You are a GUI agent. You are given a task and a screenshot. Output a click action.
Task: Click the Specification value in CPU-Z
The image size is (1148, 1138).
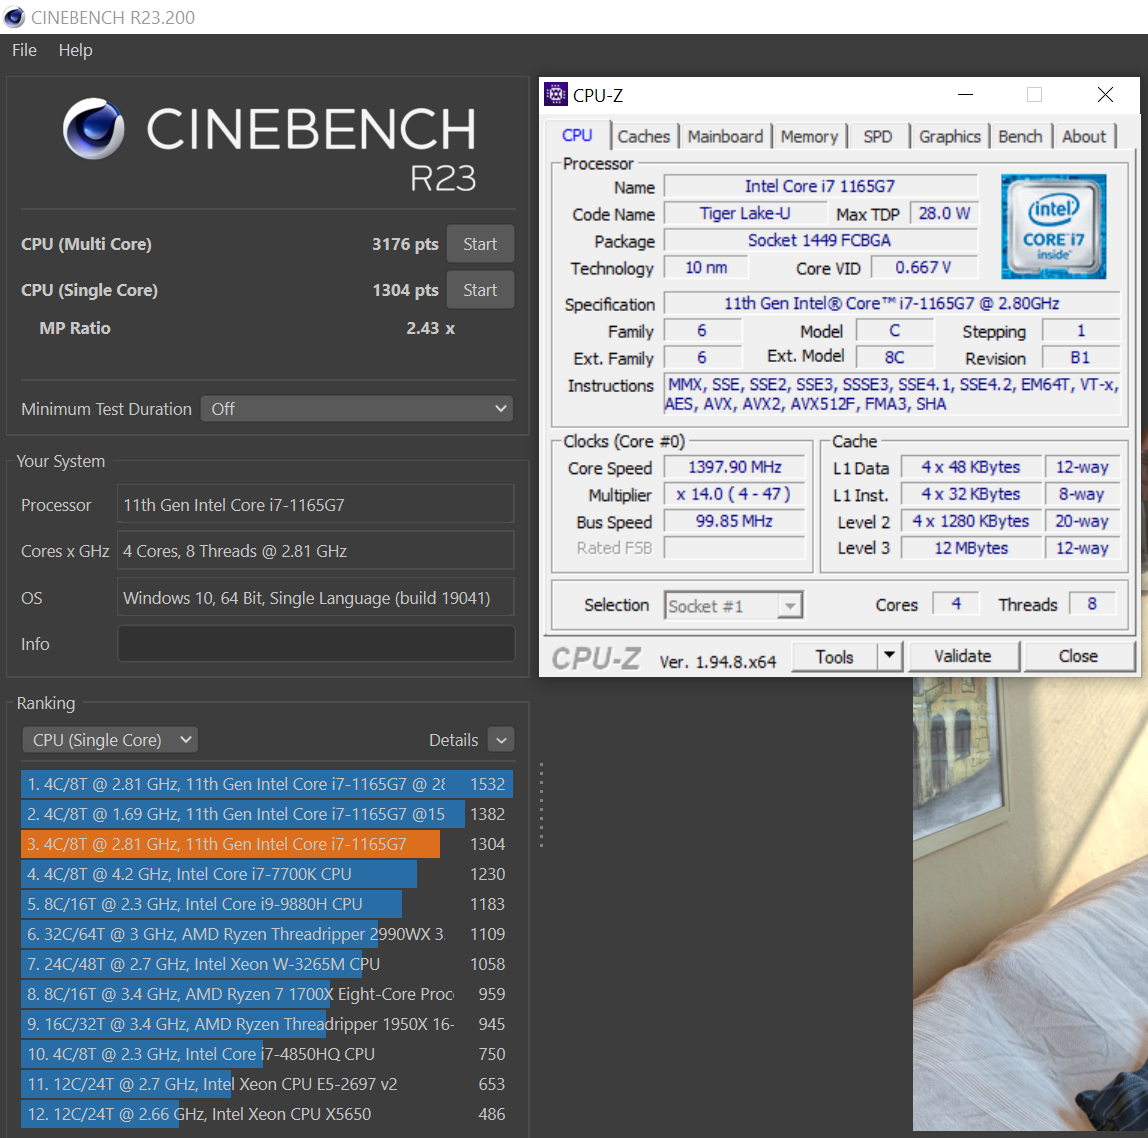892,303
